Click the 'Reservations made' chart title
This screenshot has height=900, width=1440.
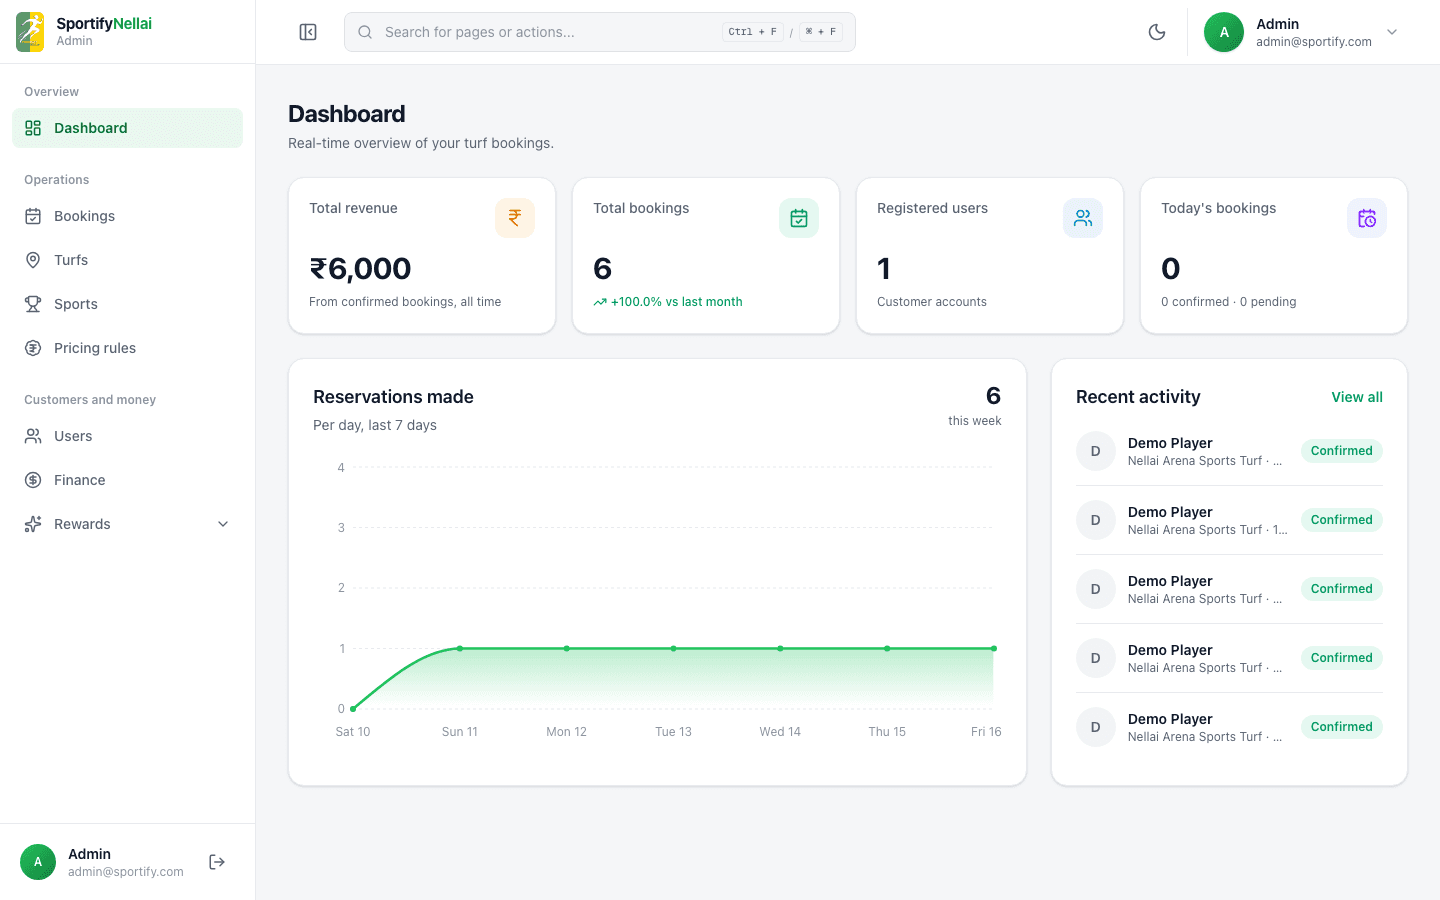(393, 397)
